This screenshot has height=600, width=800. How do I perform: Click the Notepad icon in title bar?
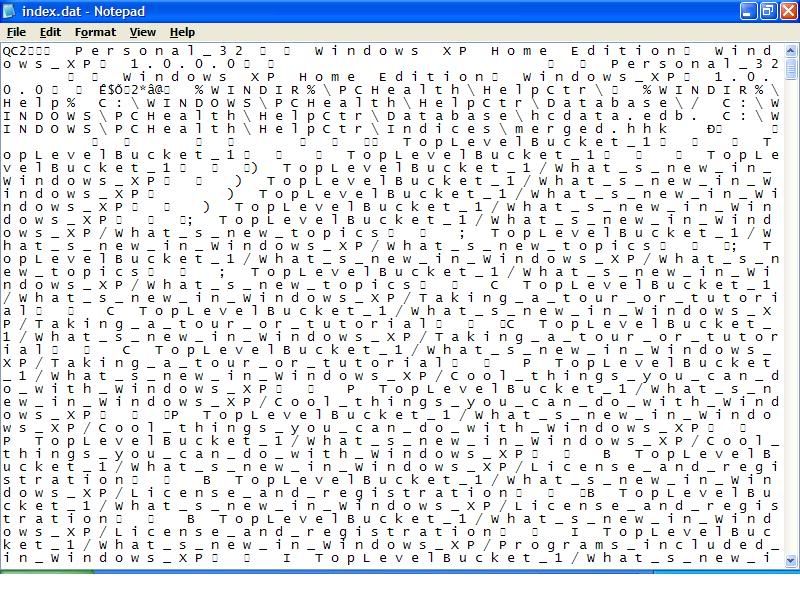pos(11,11)
